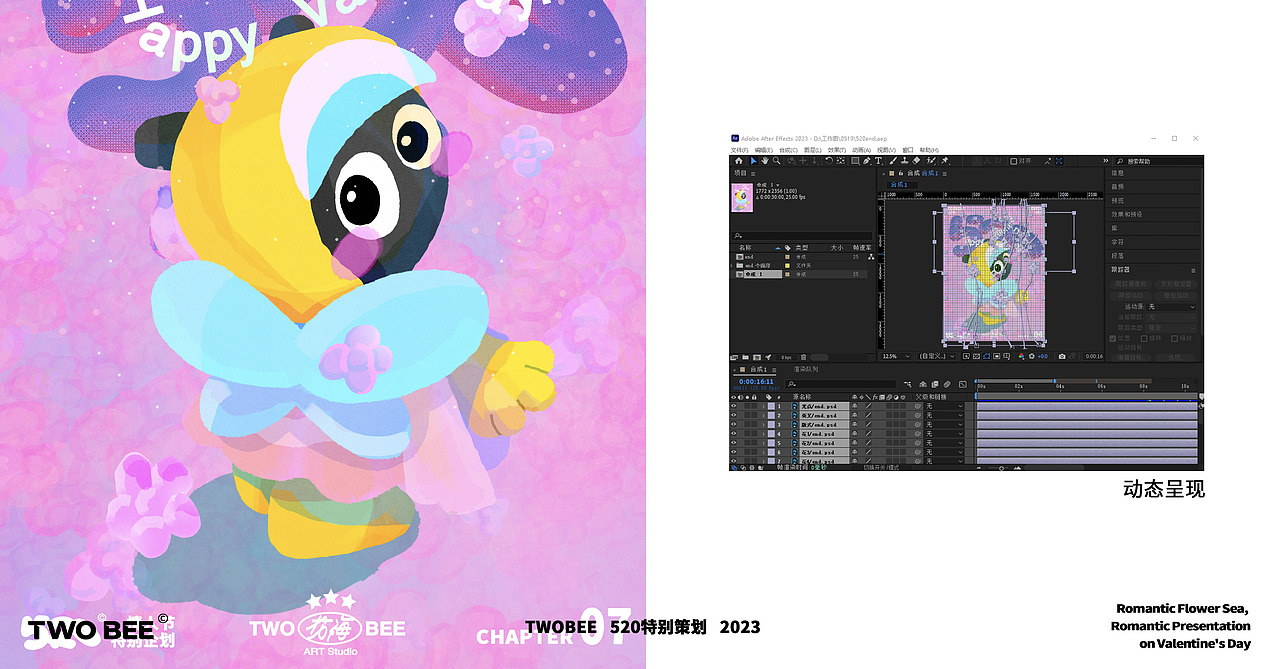Select the Roto Brush tool

[931, 161]
